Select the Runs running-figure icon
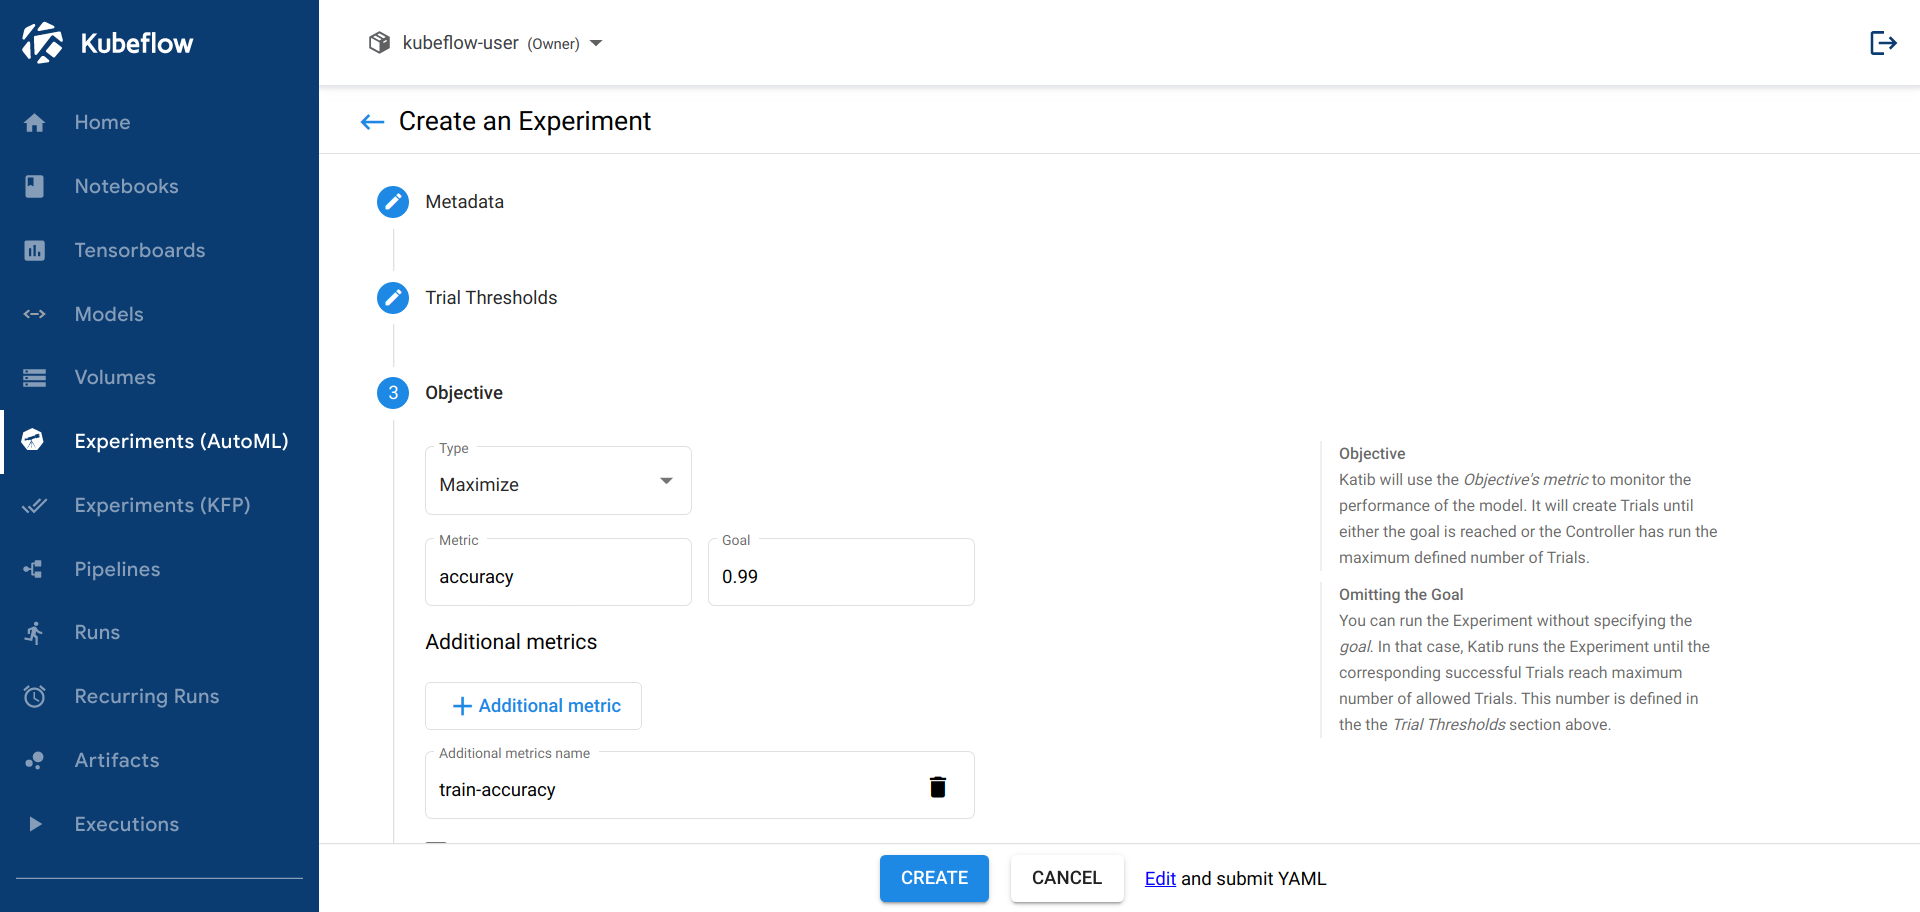This screenshot has width=1920, height=912. click(x=35, y=632)
